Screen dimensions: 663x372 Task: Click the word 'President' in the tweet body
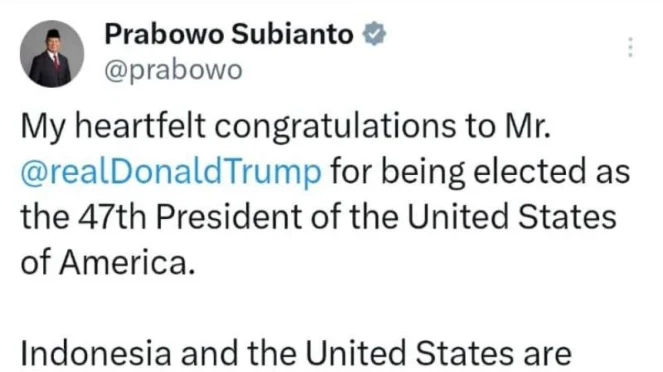click(x=229, y=217)
